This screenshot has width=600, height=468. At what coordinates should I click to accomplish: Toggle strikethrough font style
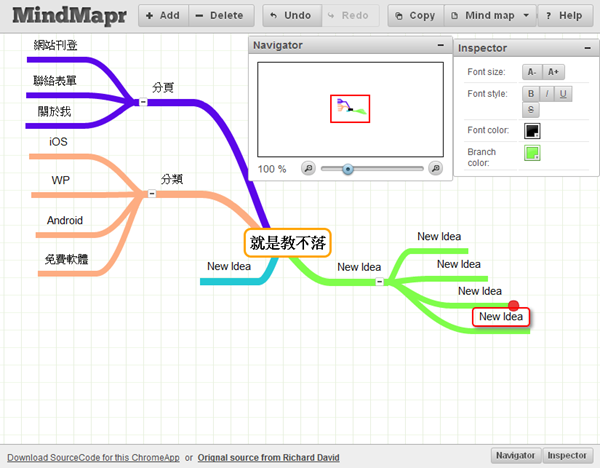[x=531, y=110]
